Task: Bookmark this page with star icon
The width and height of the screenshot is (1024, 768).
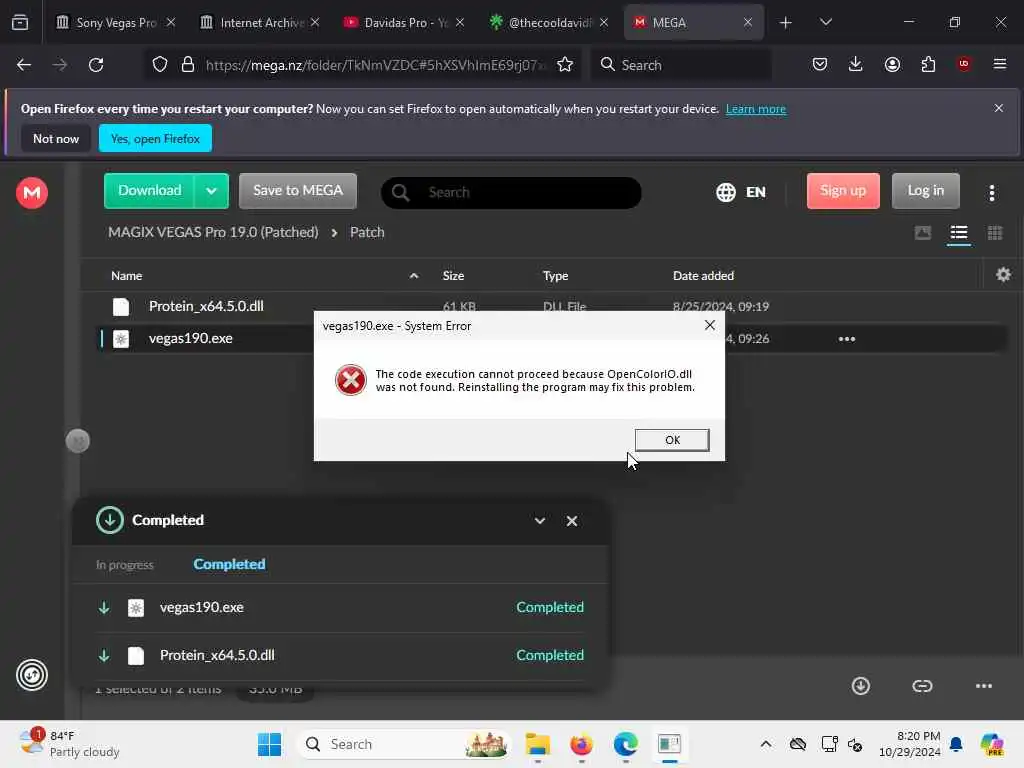Action: pyautogui.click(x=565, y=65)
